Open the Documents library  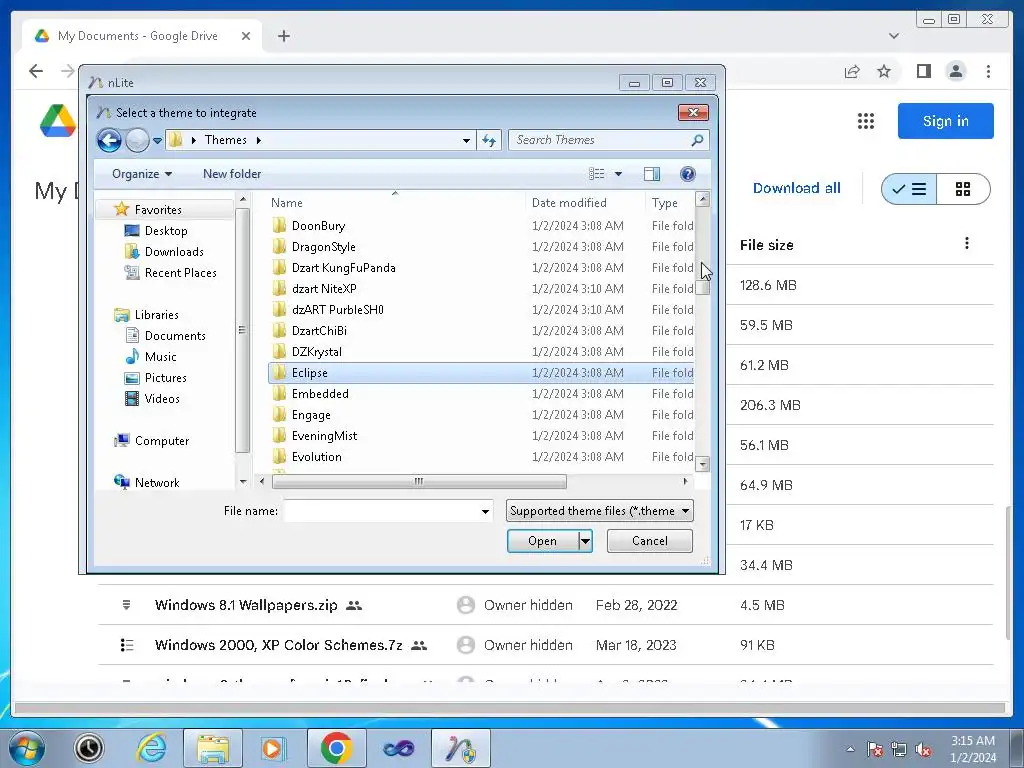(x=175, y=336)
